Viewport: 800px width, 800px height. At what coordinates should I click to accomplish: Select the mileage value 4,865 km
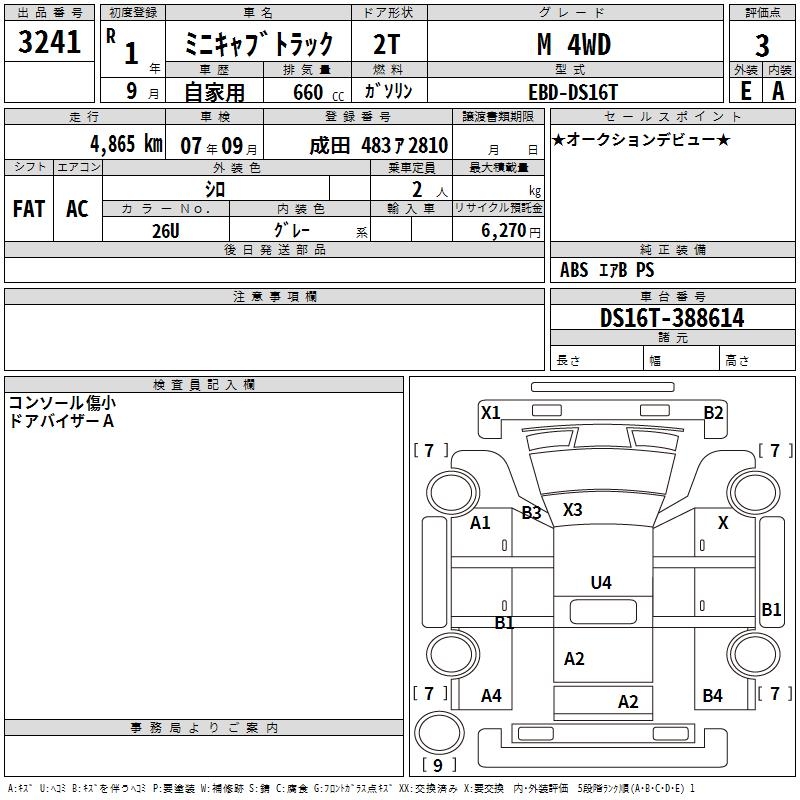pyautogui.click(x=126, y=144)
